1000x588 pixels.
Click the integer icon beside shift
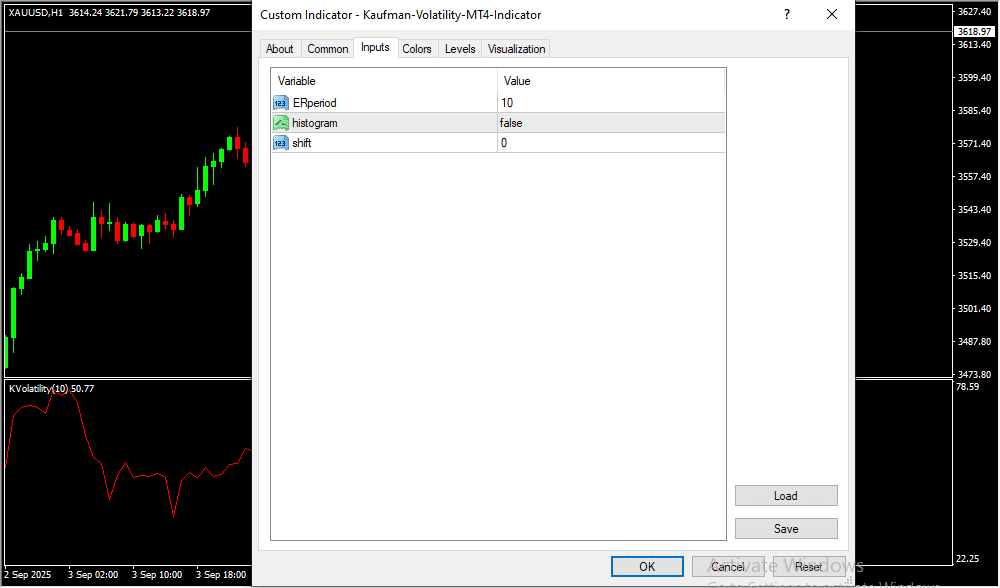click(x=281, y=143)
